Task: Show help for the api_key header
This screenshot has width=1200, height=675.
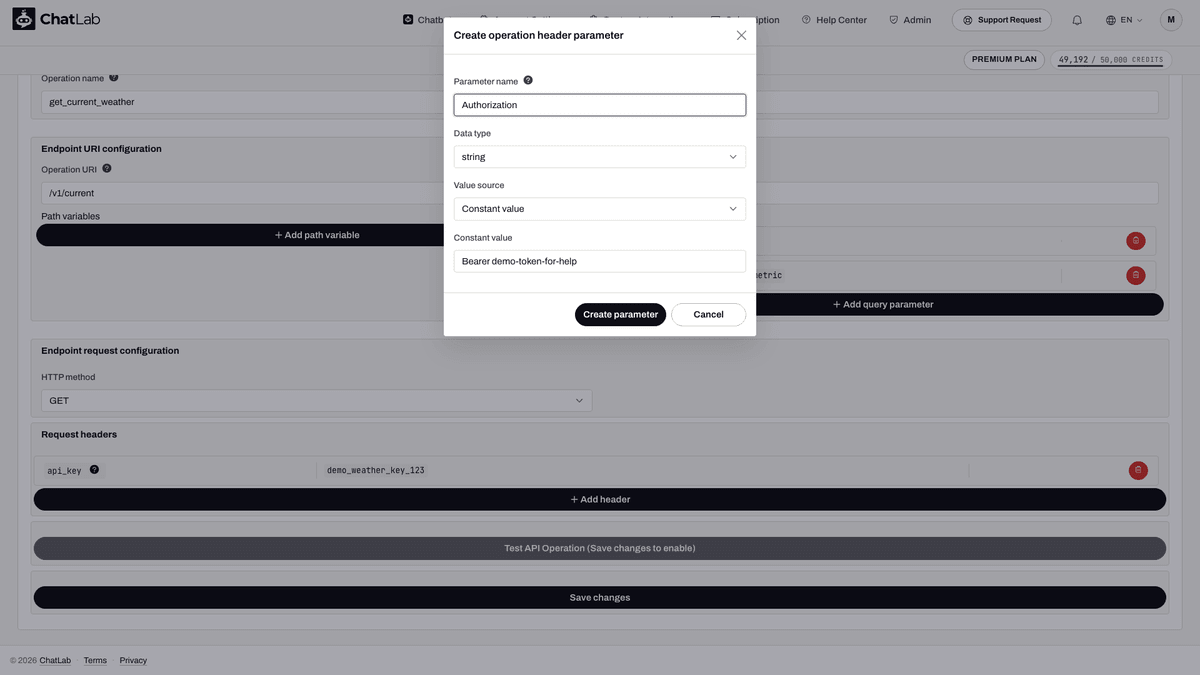Action: click(x=94, y=469)
